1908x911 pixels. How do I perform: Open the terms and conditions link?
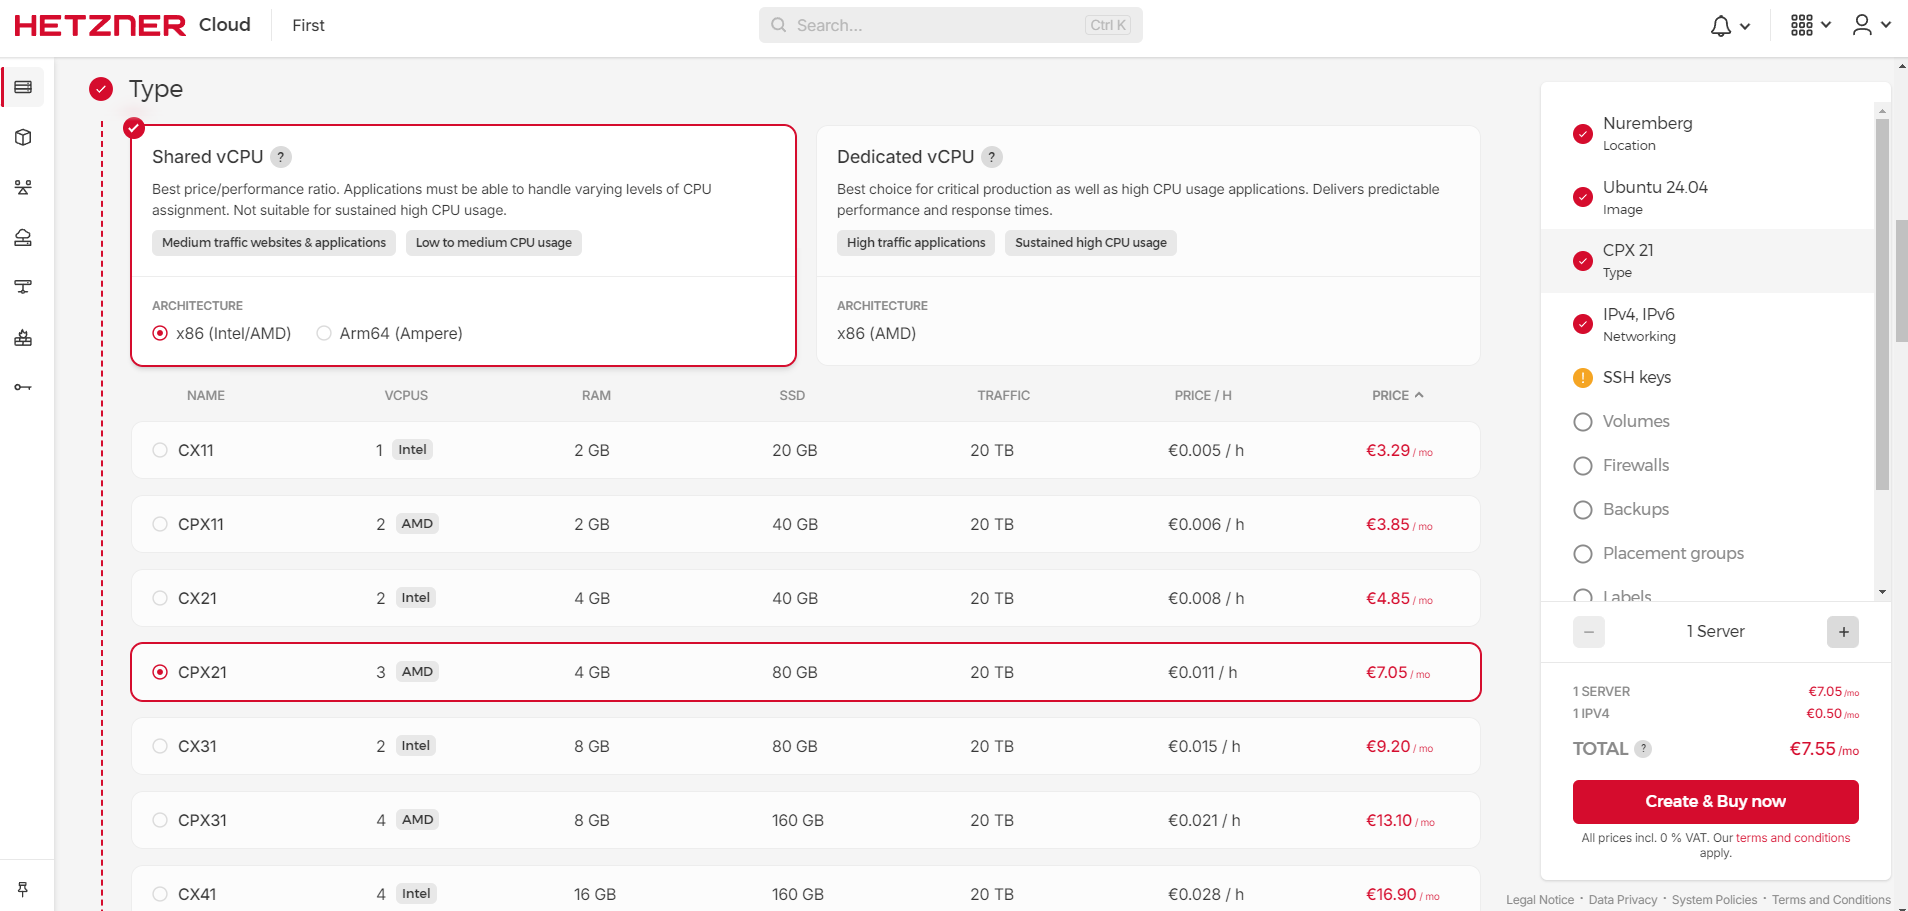(1792, 838)
